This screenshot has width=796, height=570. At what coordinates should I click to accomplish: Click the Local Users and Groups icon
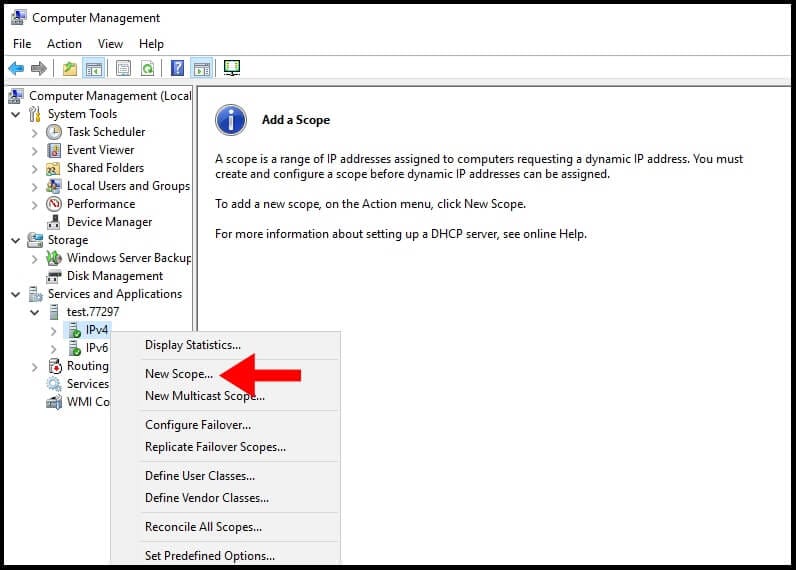(x=53, y=186)
